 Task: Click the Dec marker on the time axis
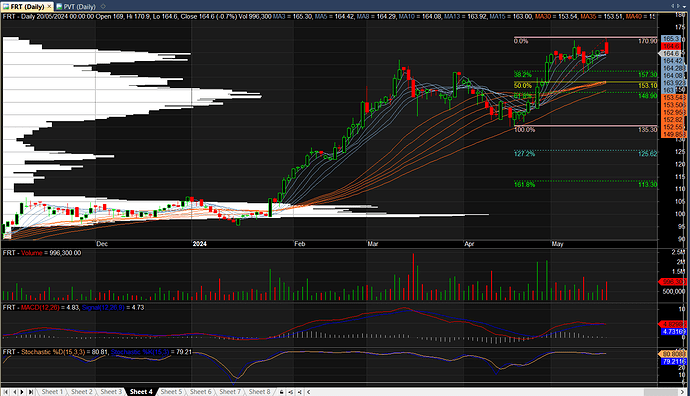click(x=102, y=244)
